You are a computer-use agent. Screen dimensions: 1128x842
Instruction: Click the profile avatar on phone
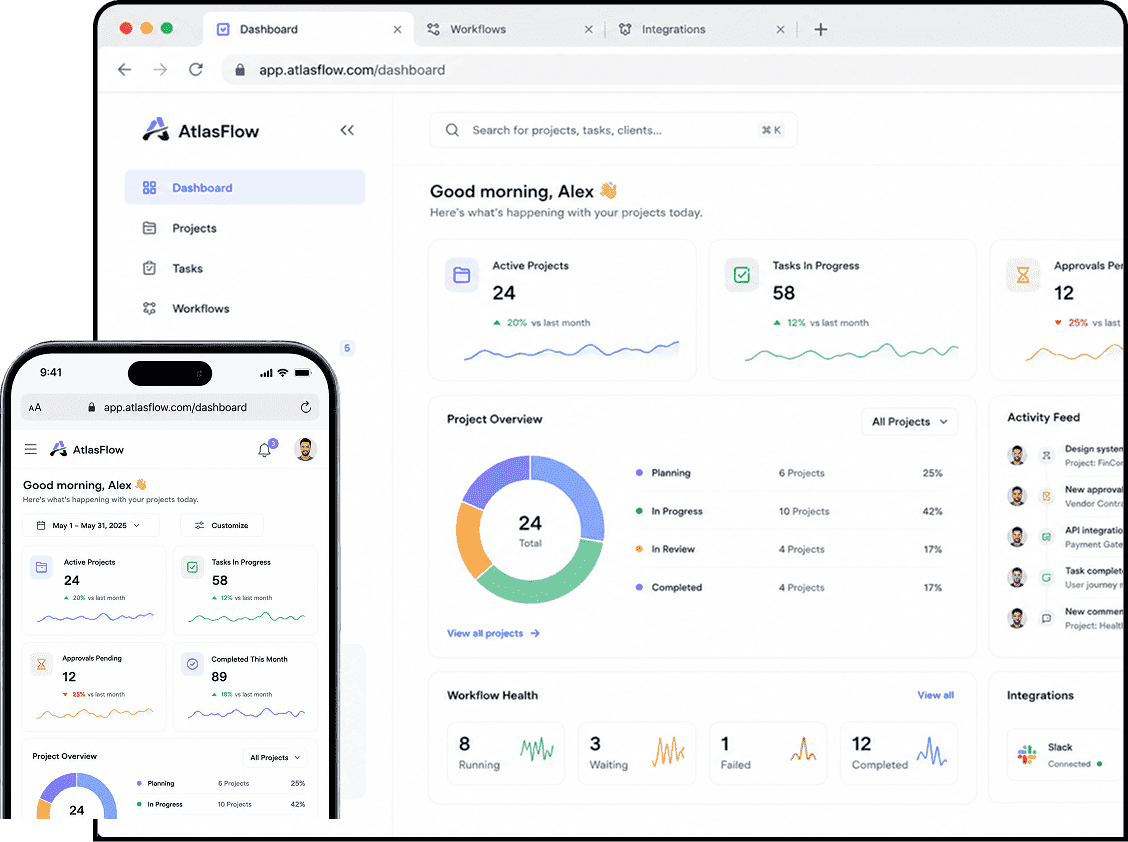tap(306, 449)
